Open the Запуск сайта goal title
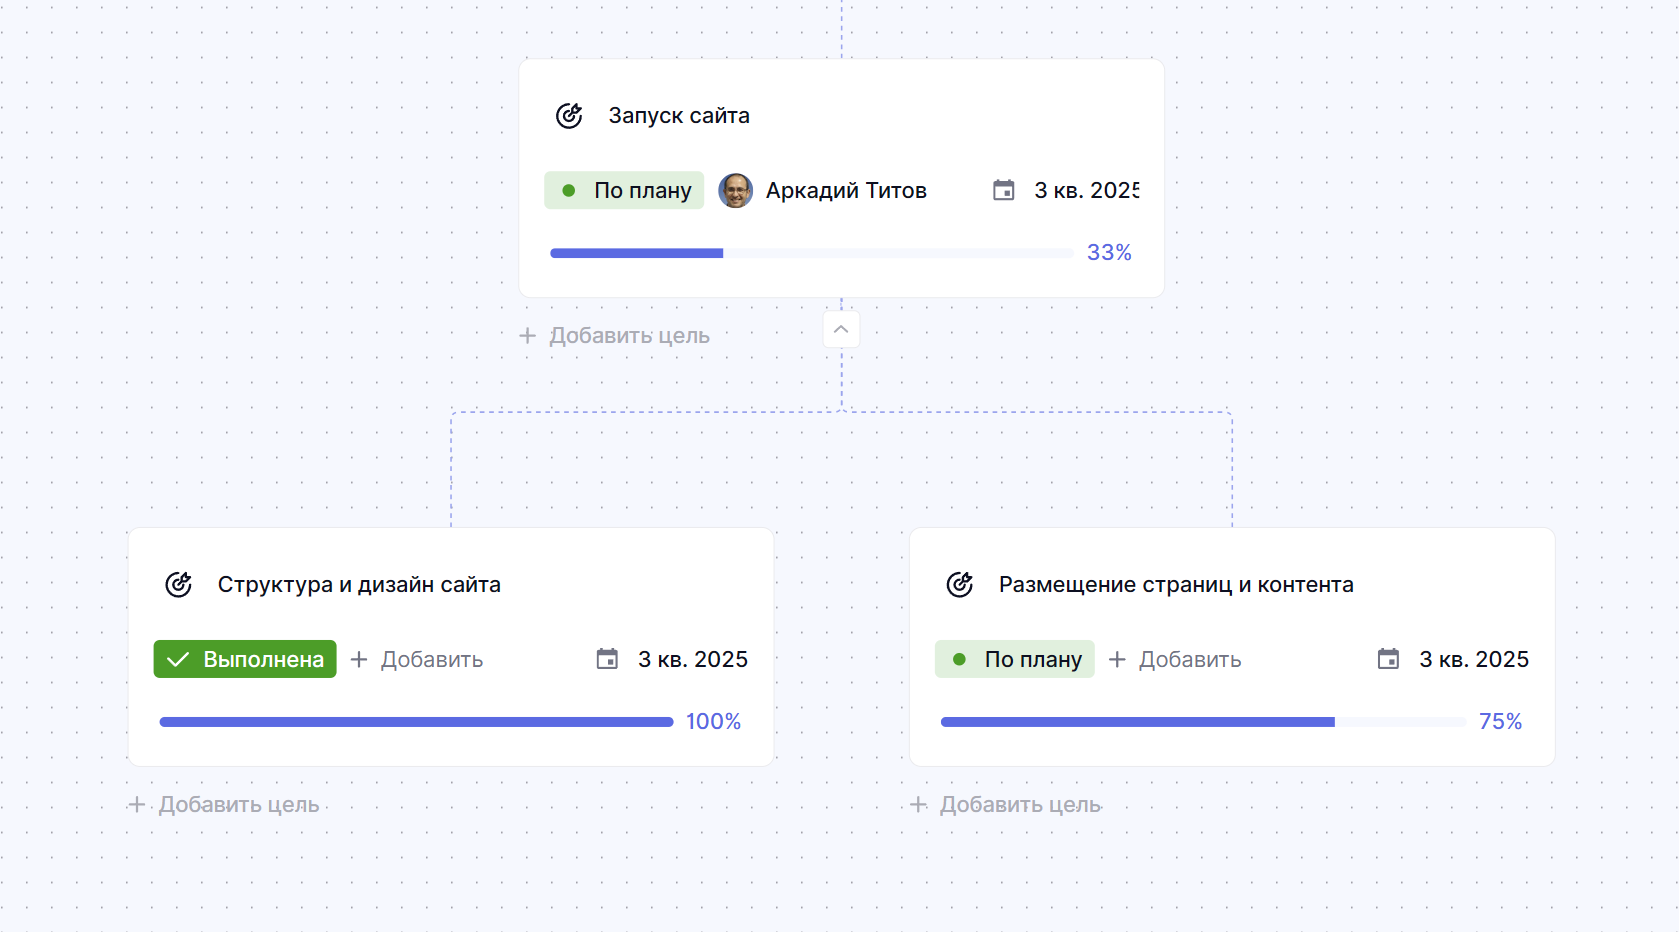The height and width of the screenshot is (932, 1679). (x=679, y=116)
